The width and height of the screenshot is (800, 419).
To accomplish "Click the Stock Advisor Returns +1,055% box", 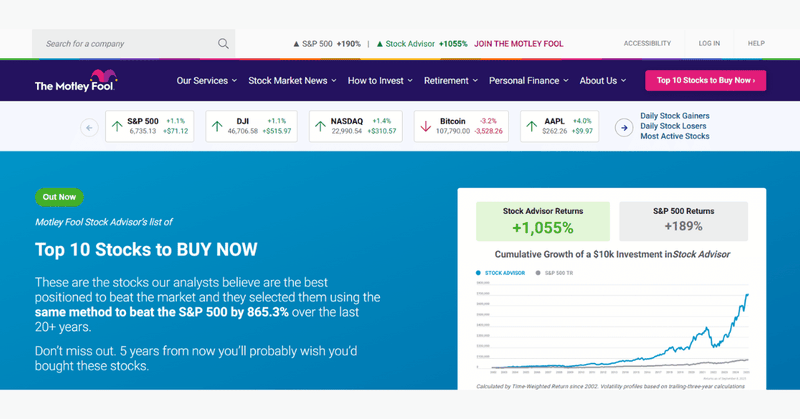I will pyautogui.click(x=543, y=221).
